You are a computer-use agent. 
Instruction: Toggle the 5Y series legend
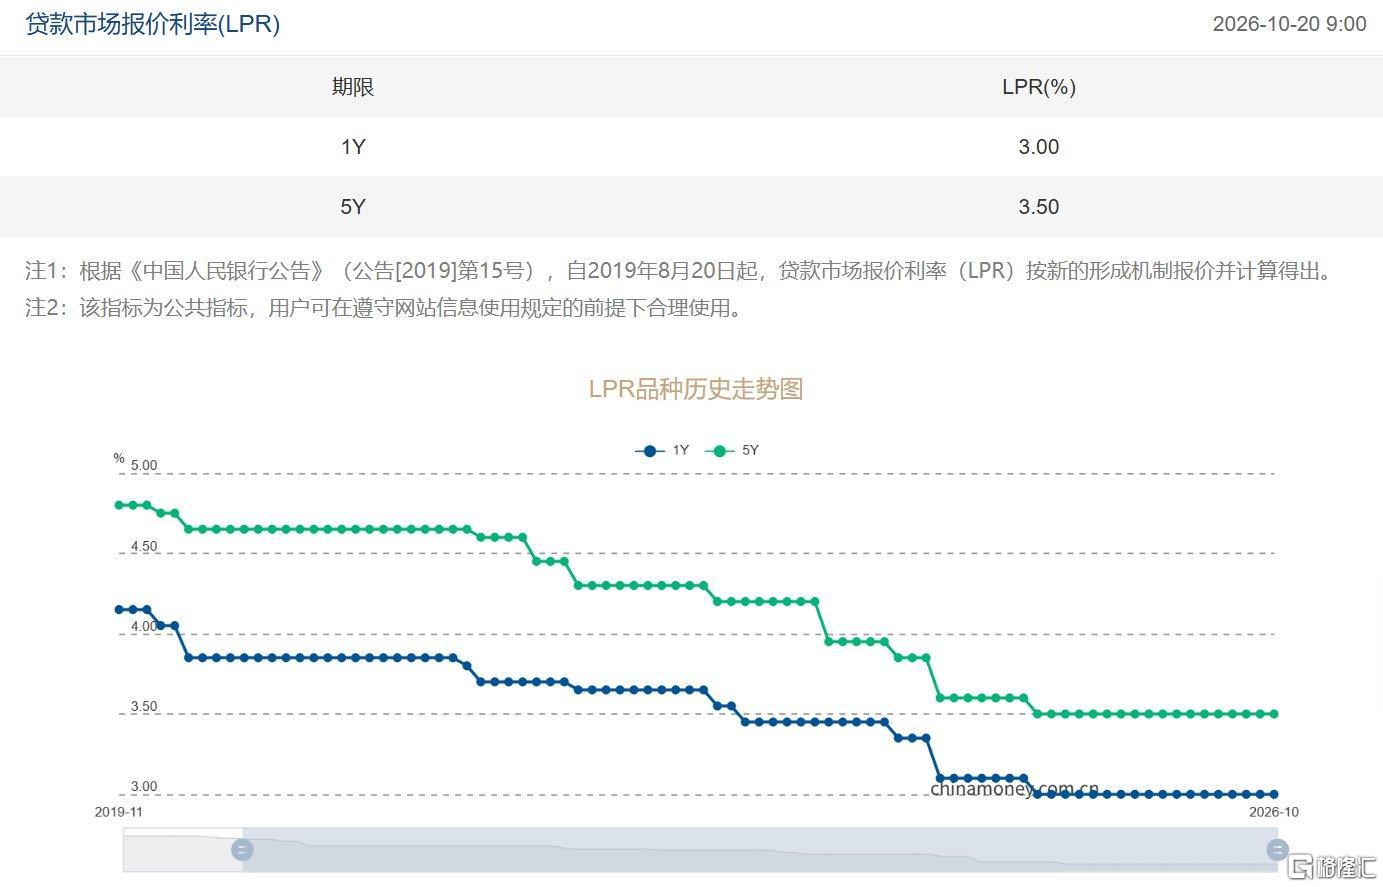pos(732,451)
